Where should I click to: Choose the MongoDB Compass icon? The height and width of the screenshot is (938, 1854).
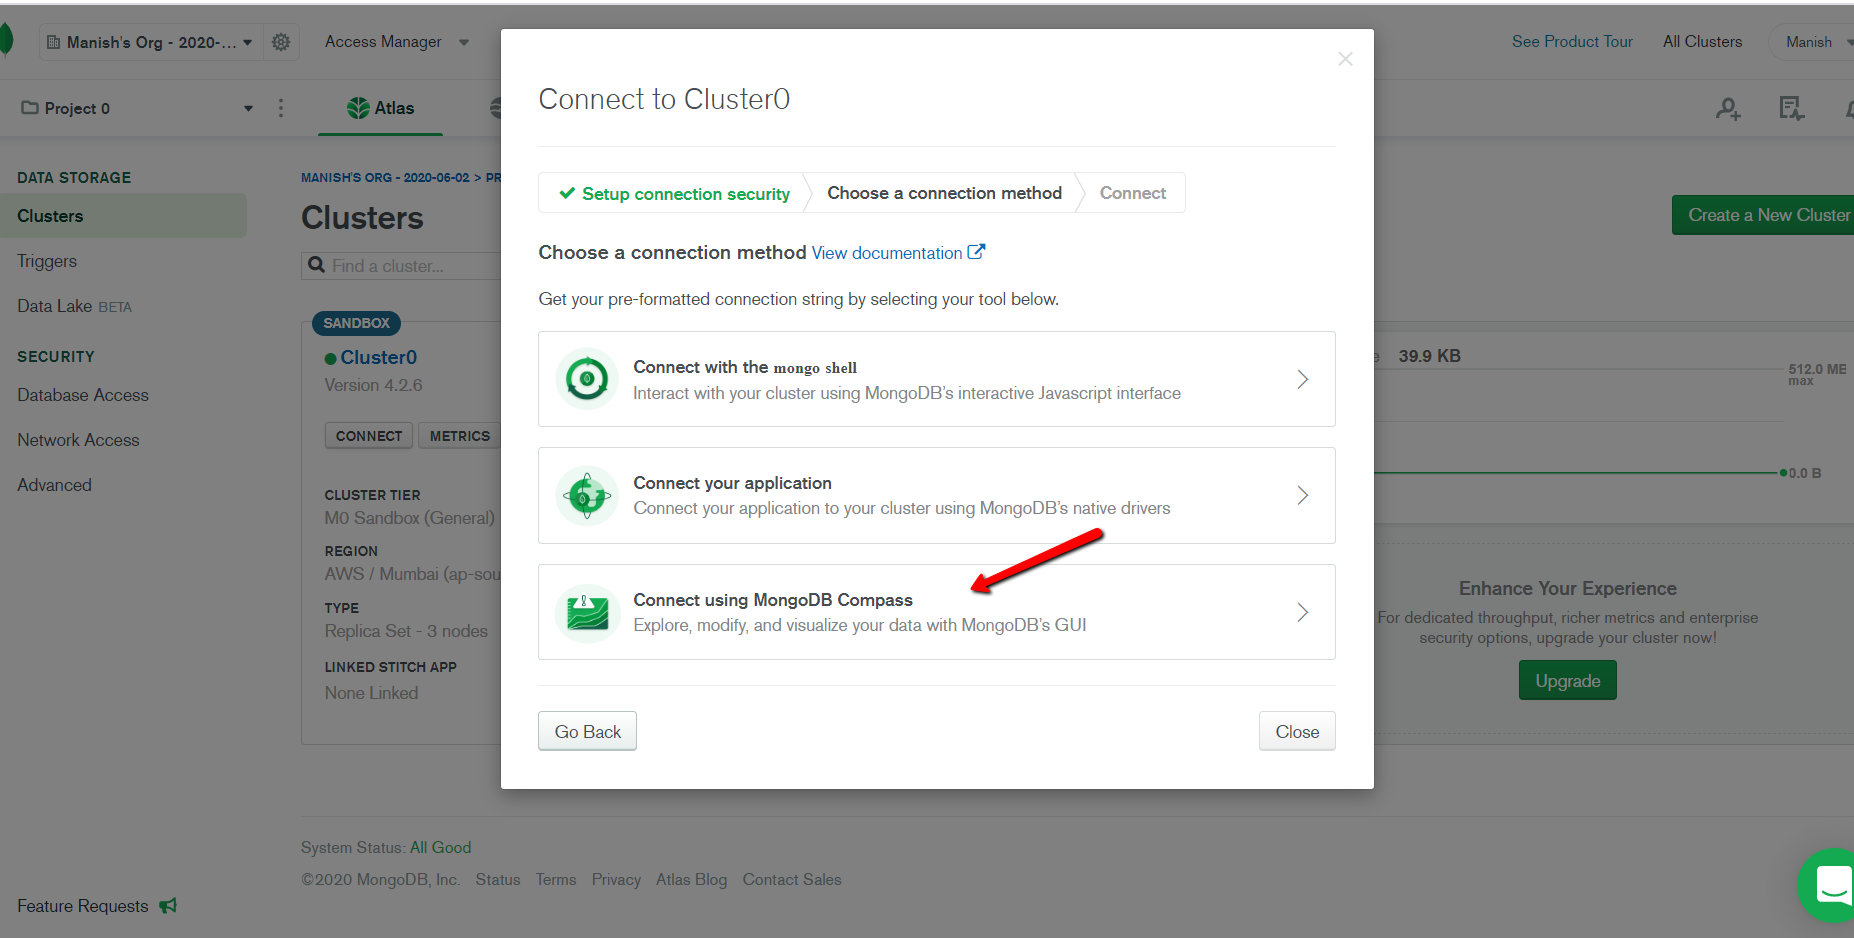tap(587, 612)
